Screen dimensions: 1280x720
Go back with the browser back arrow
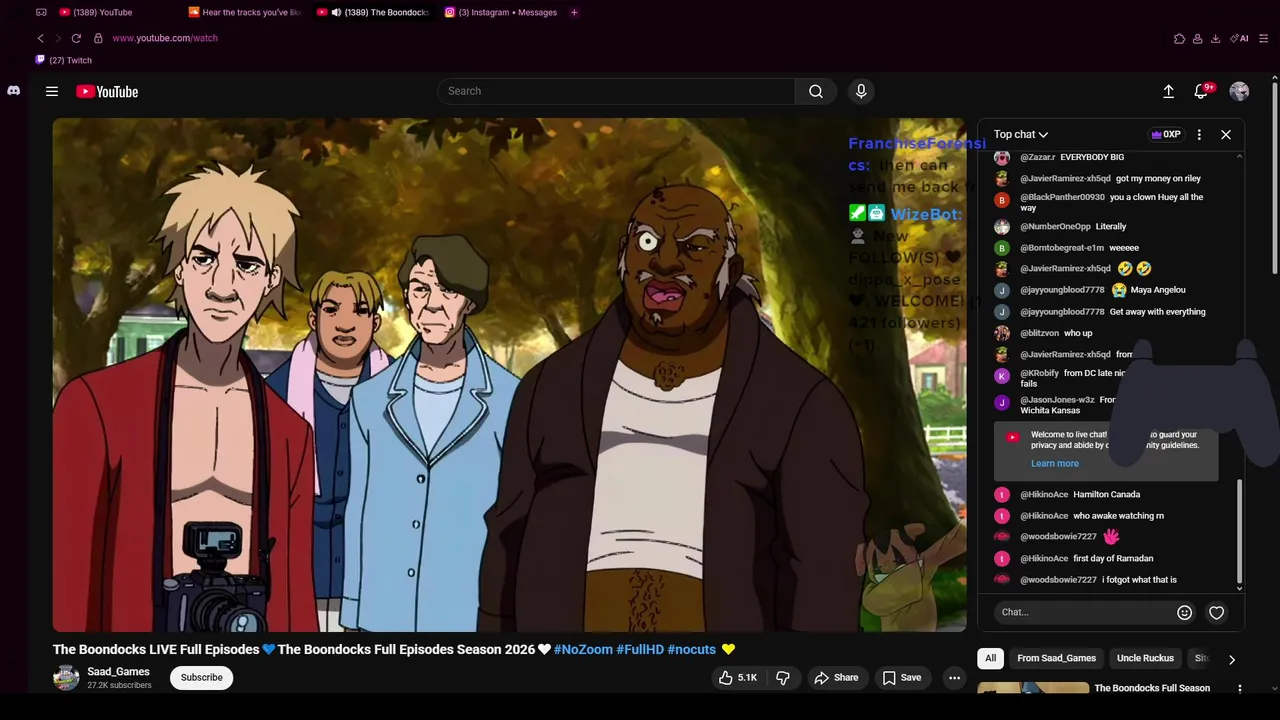pos(40,38)
